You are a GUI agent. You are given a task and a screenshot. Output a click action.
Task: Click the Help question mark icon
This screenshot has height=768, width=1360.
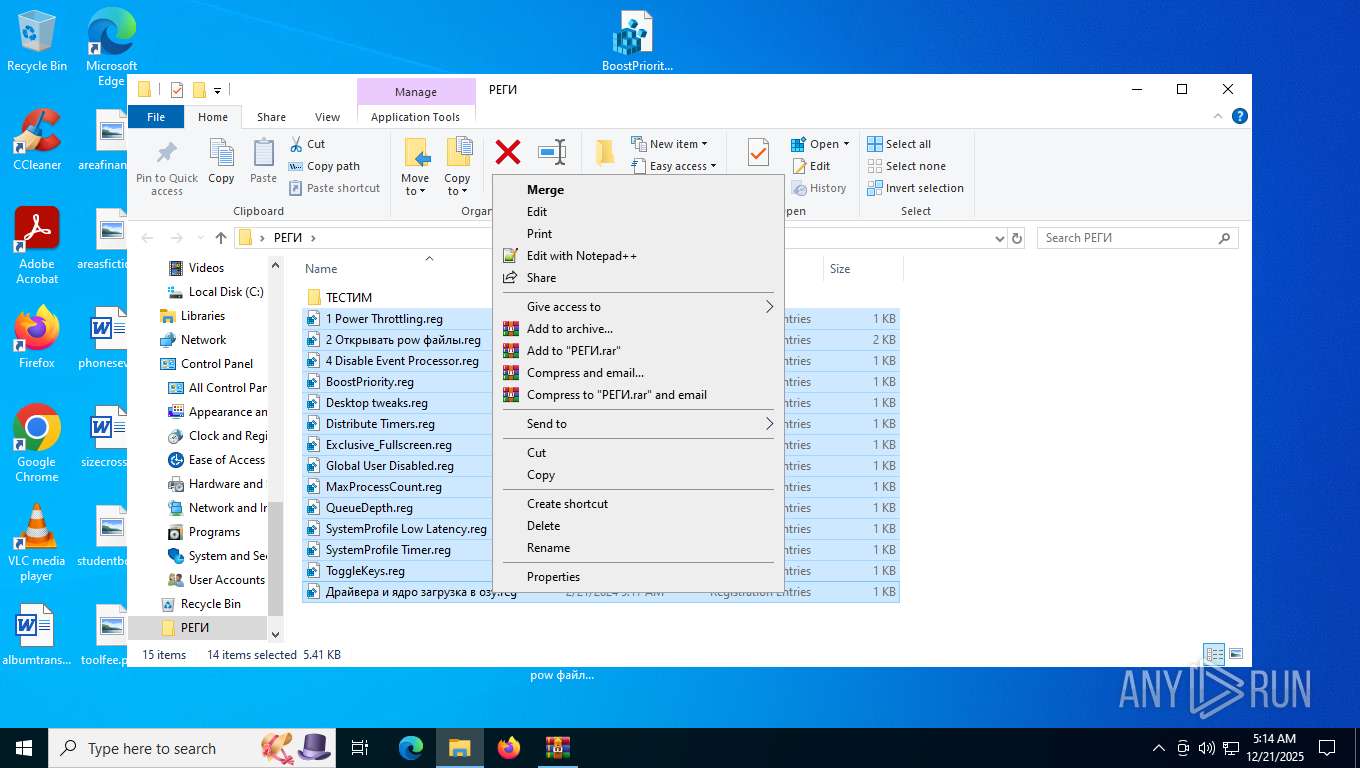(x=1240, y=117)
